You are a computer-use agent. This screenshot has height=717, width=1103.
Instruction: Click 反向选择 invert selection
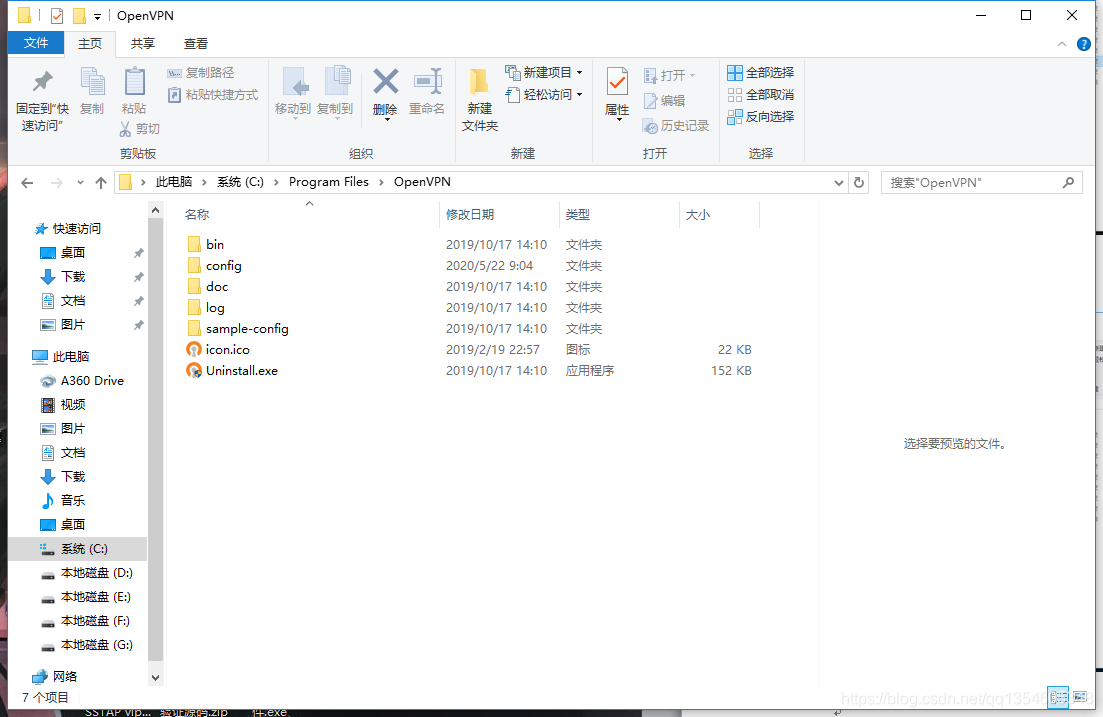tap(760, 117)
